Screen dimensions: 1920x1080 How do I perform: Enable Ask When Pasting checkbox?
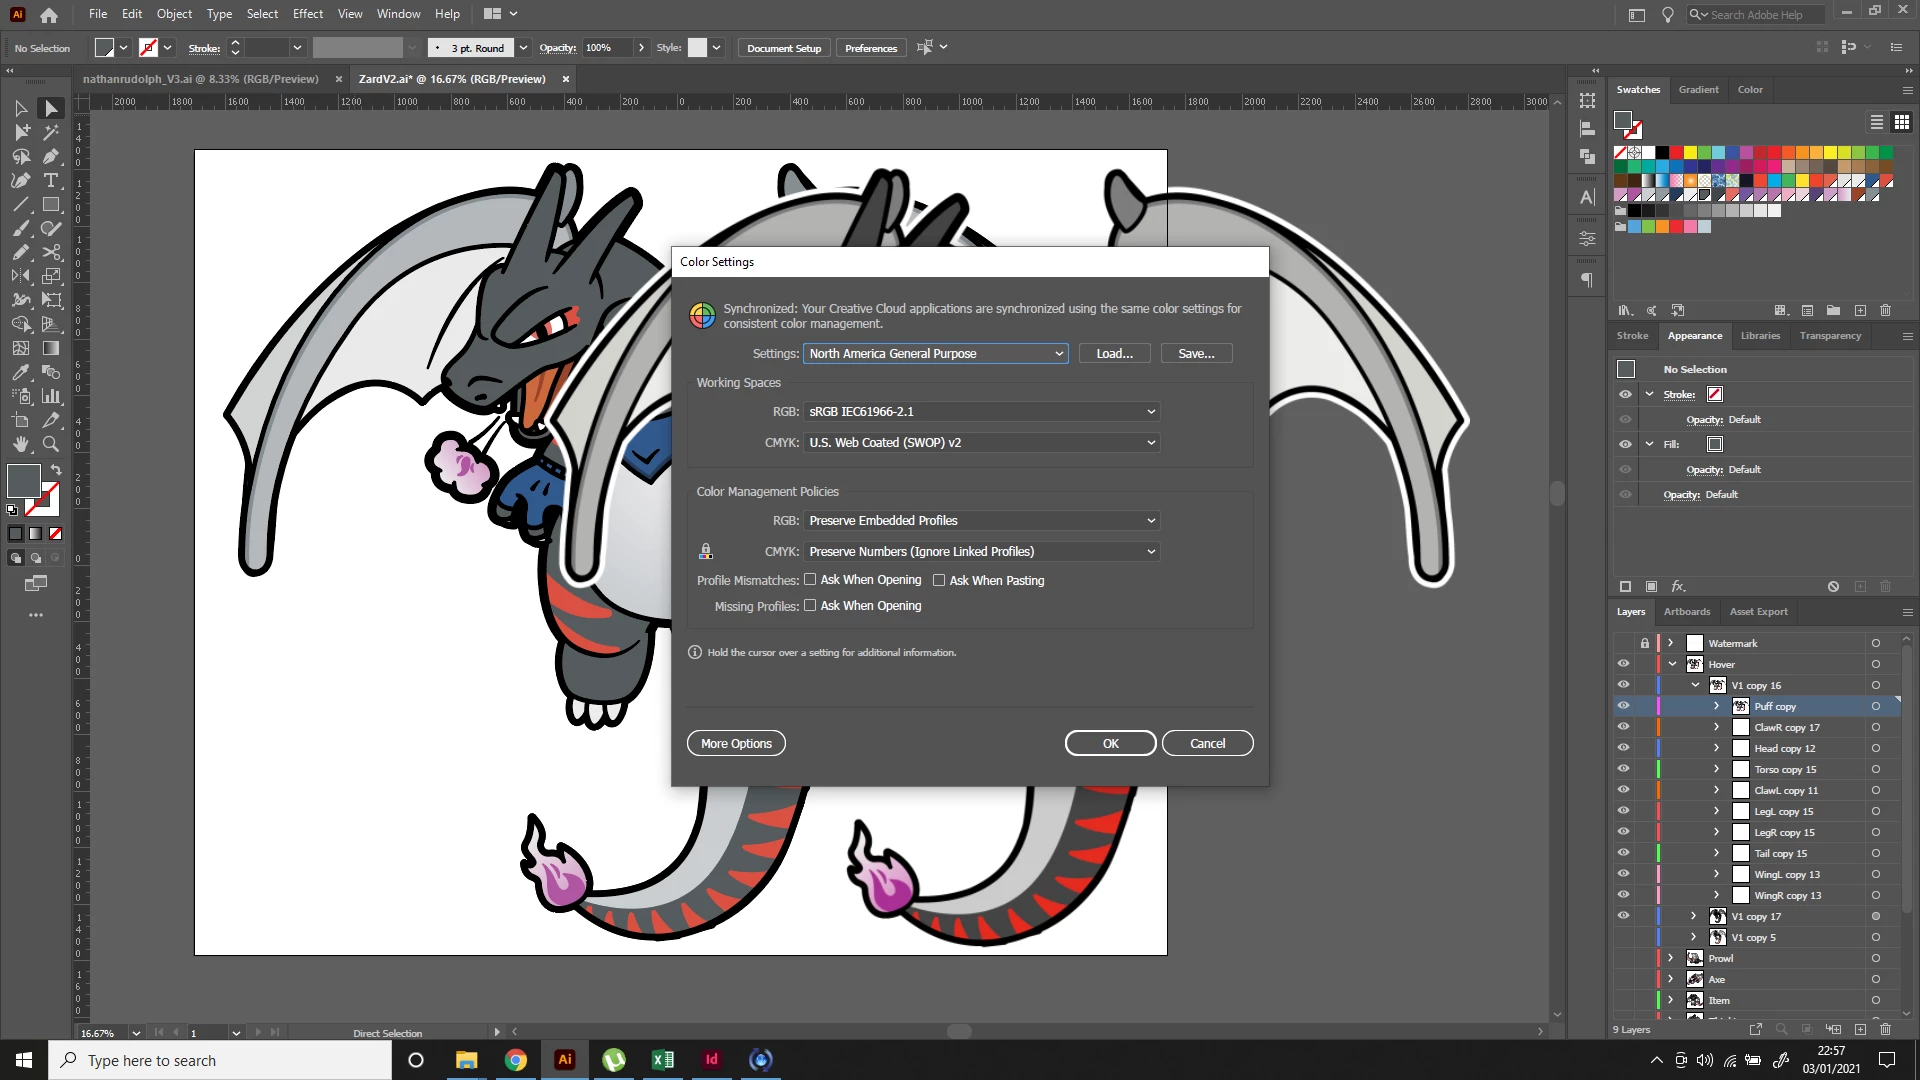(939, 580)
